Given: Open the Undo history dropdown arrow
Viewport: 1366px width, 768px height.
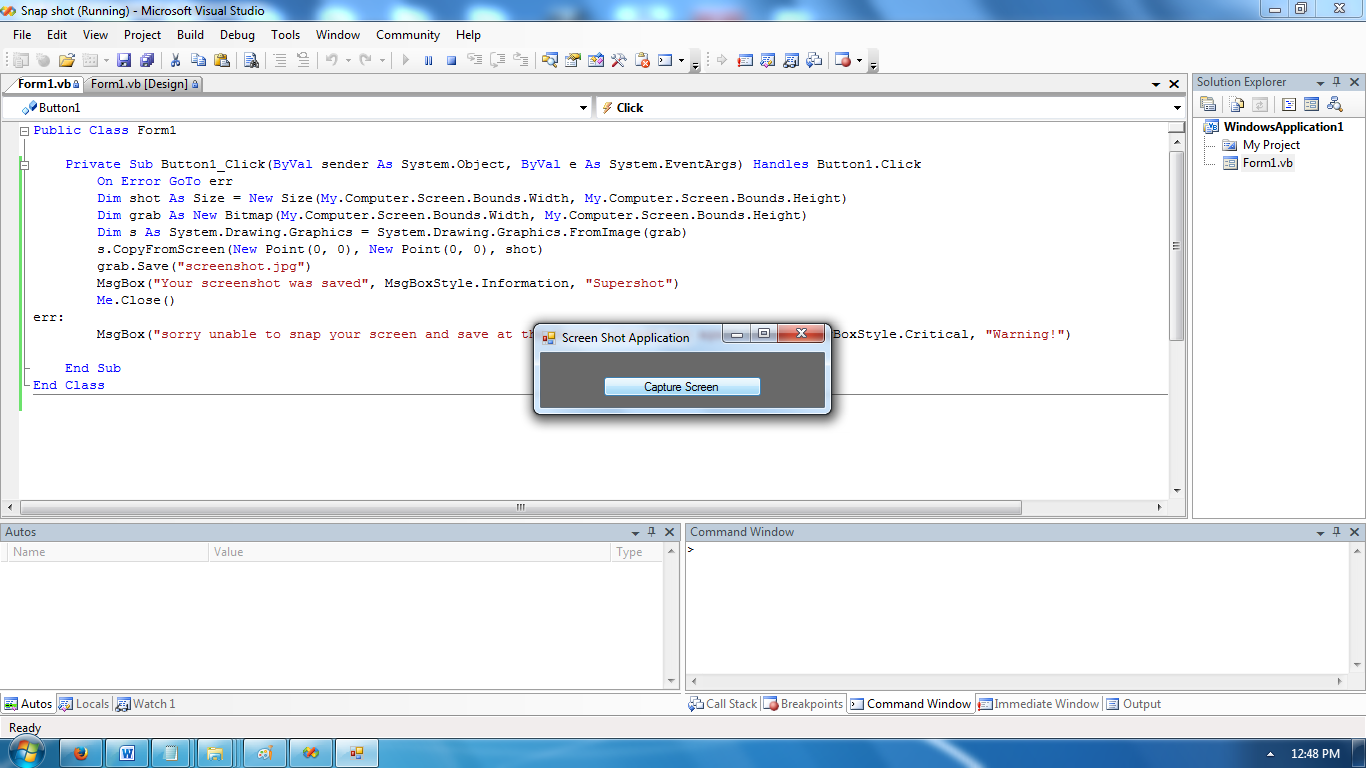Looking at the screenshot, I should coord(349,60).
